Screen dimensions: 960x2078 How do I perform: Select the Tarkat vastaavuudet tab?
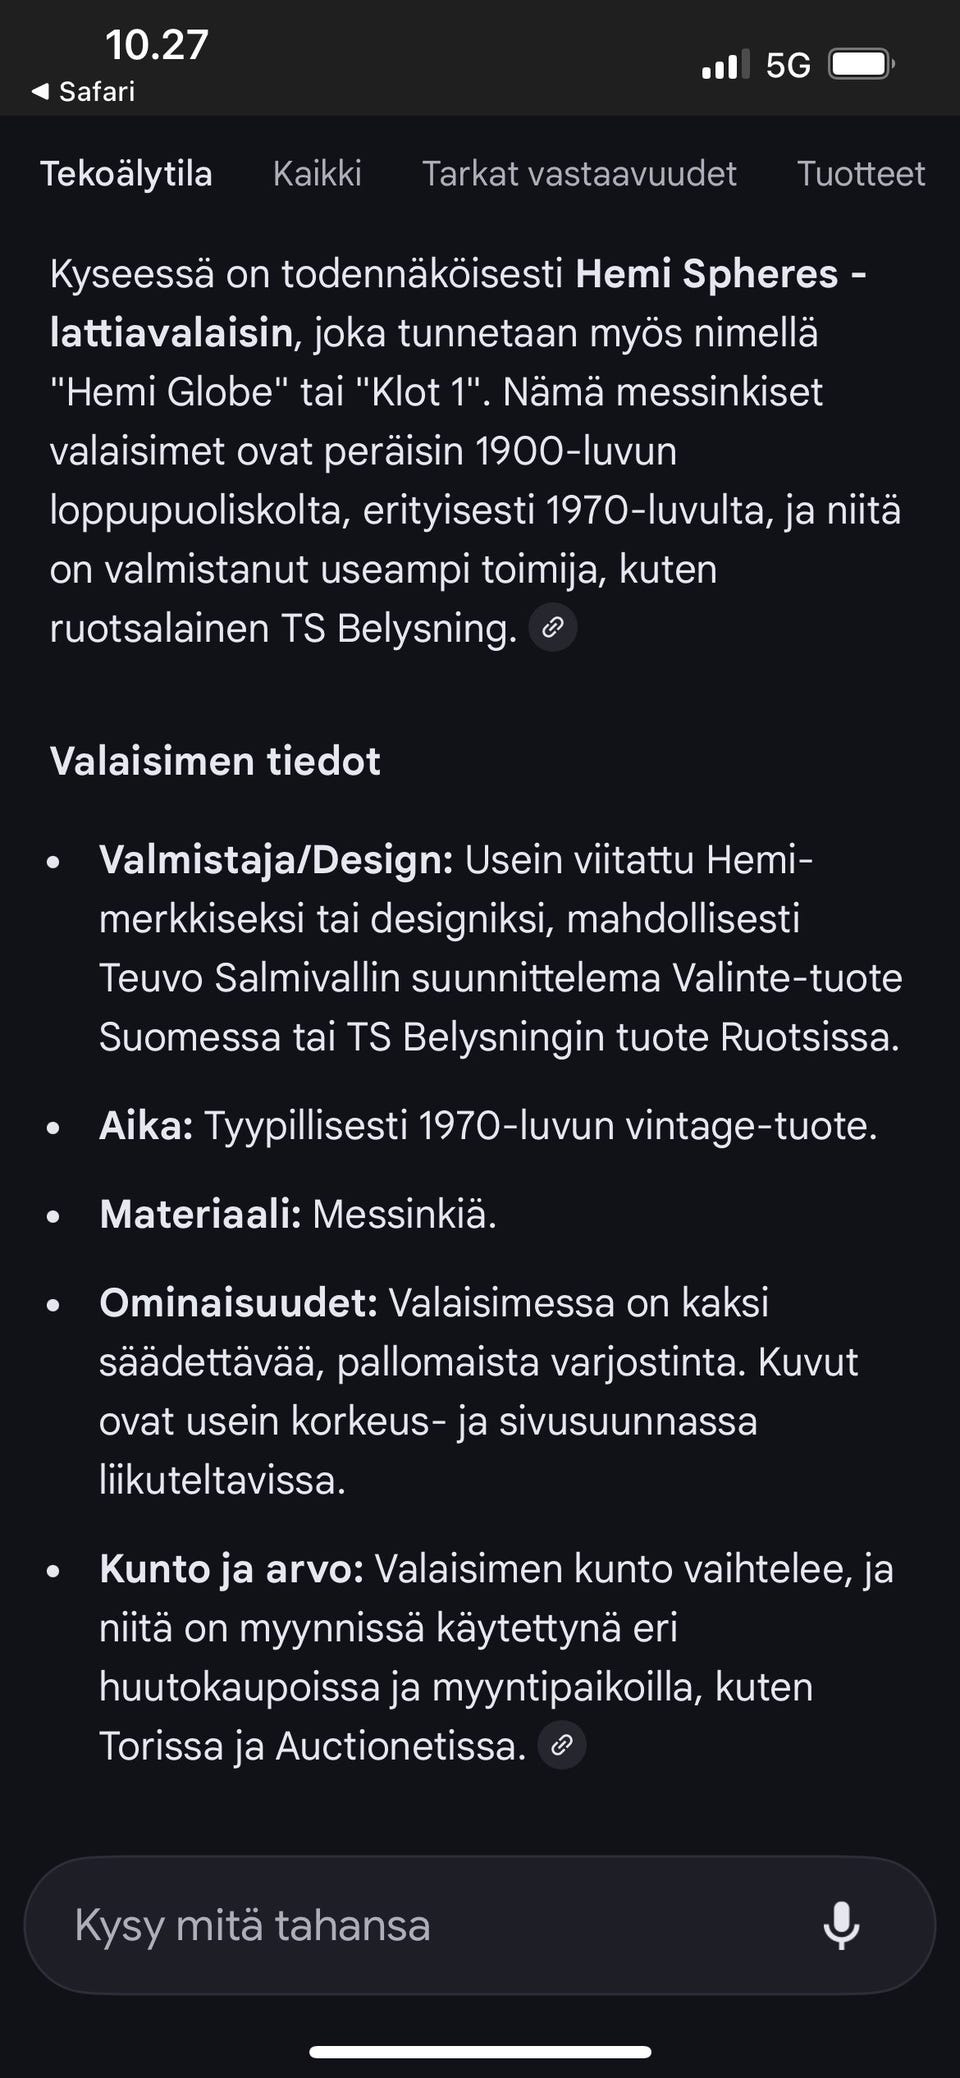[x=580, y=173]
